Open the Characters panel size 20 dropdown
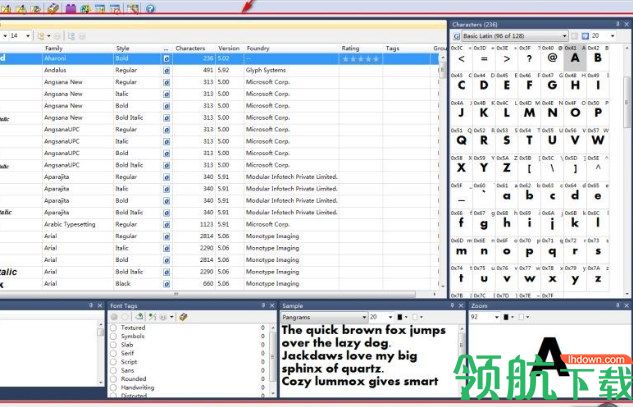Image resolution: width=633 pixels, height=407 pixels. 612,36
